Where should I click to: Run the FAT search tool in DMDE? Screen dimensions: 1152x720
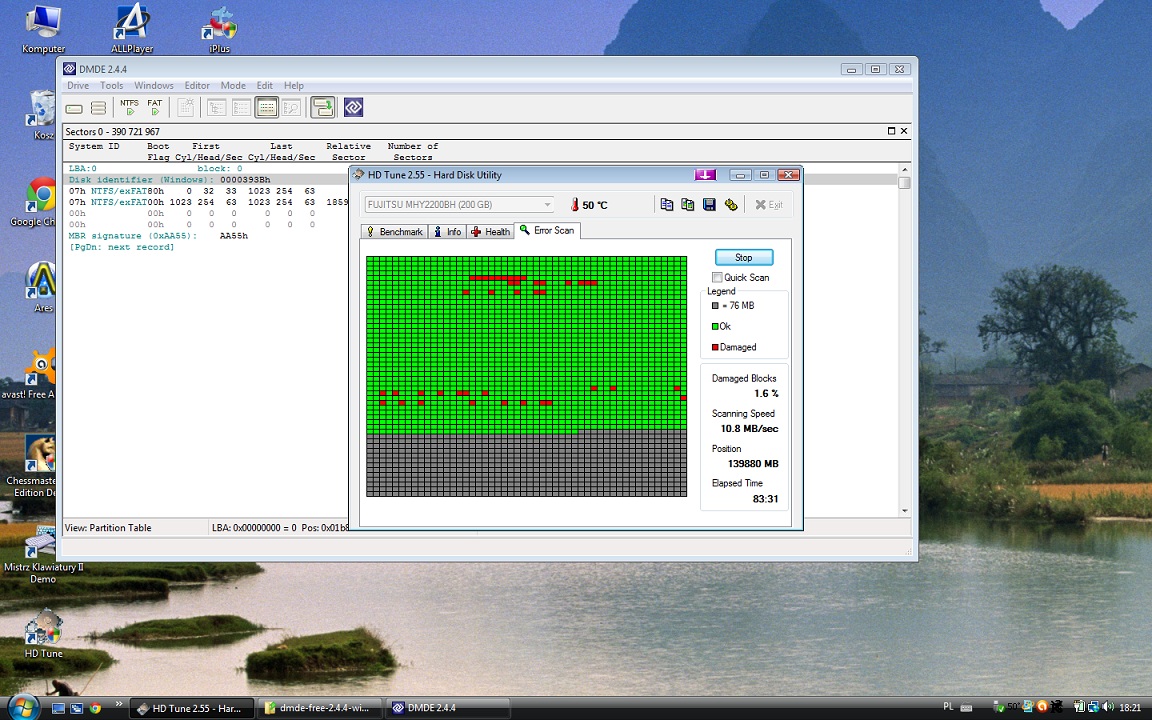(154, 108)
